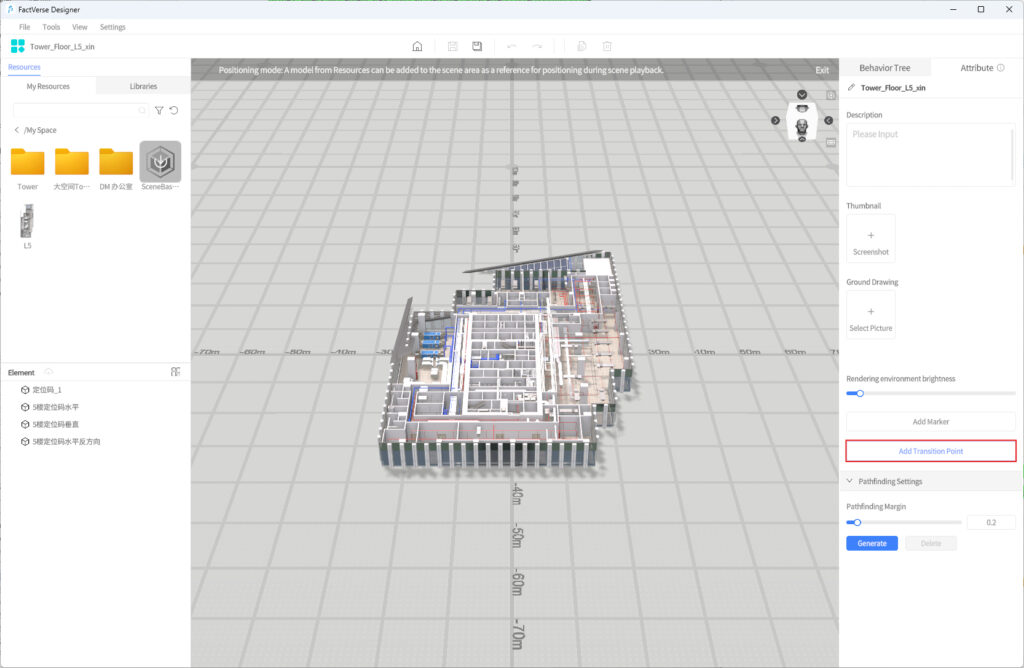Click view cube left rotate arrow

click(x=775, y=121)
